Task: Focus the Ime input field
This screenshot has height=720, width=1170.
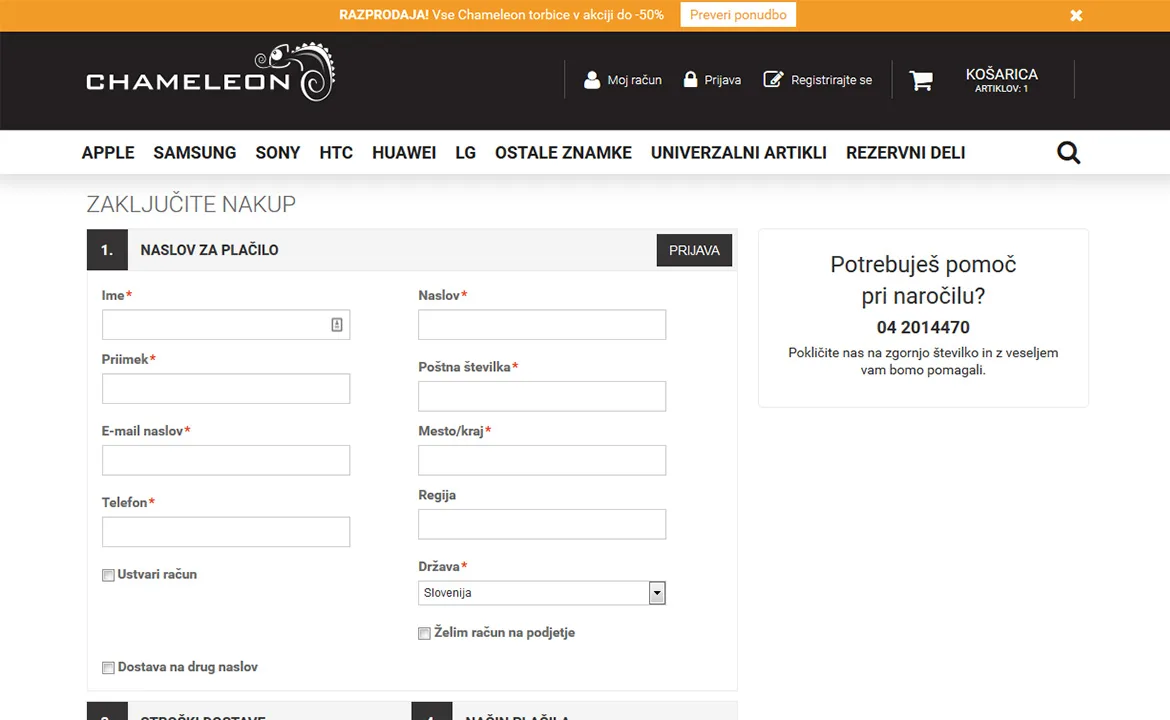Action: click(x=226, y=325)
